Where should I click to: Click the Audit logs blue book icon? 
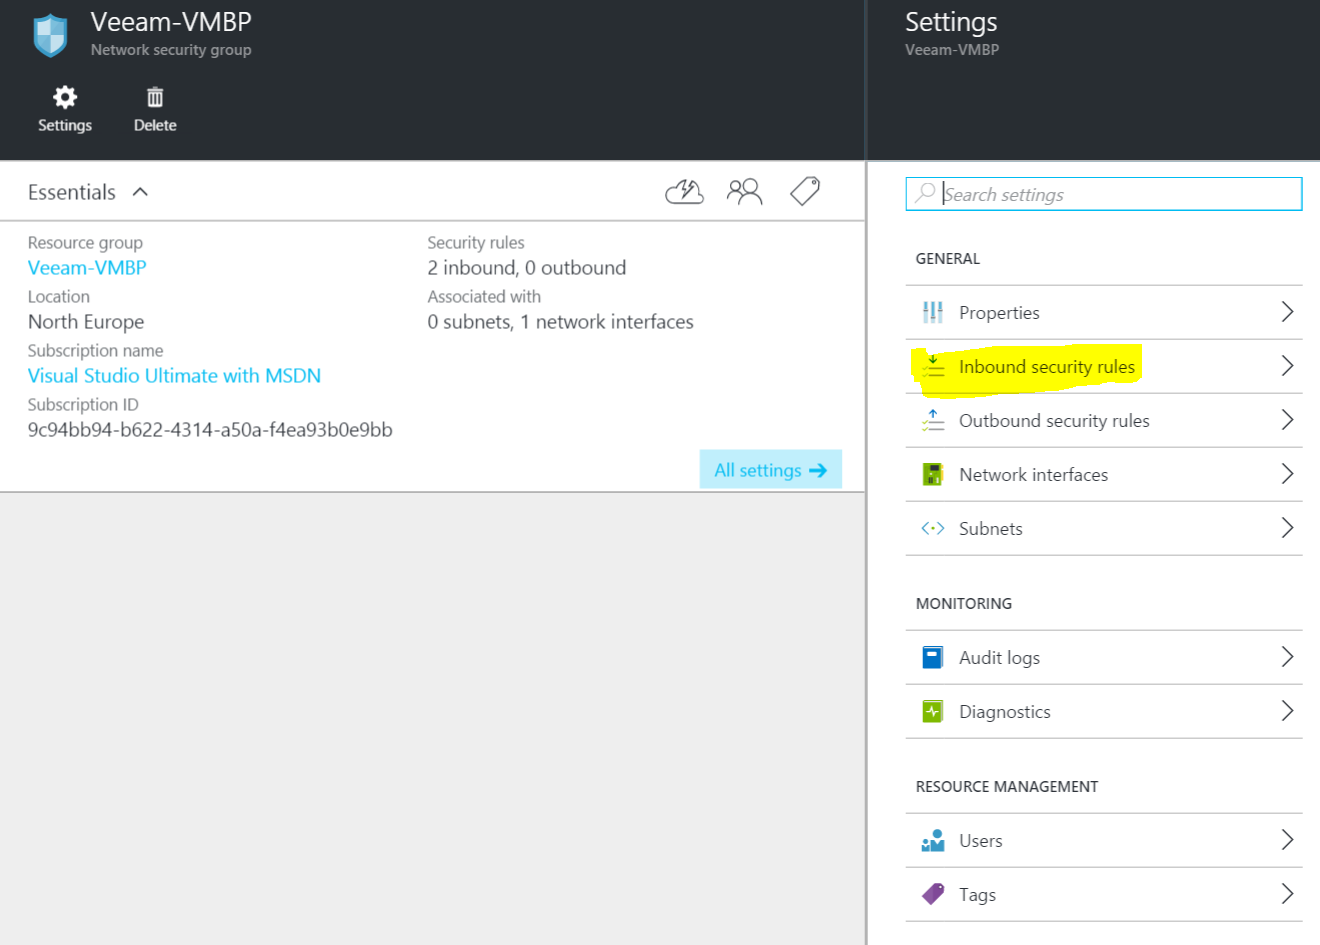click(x=932, y=657)
